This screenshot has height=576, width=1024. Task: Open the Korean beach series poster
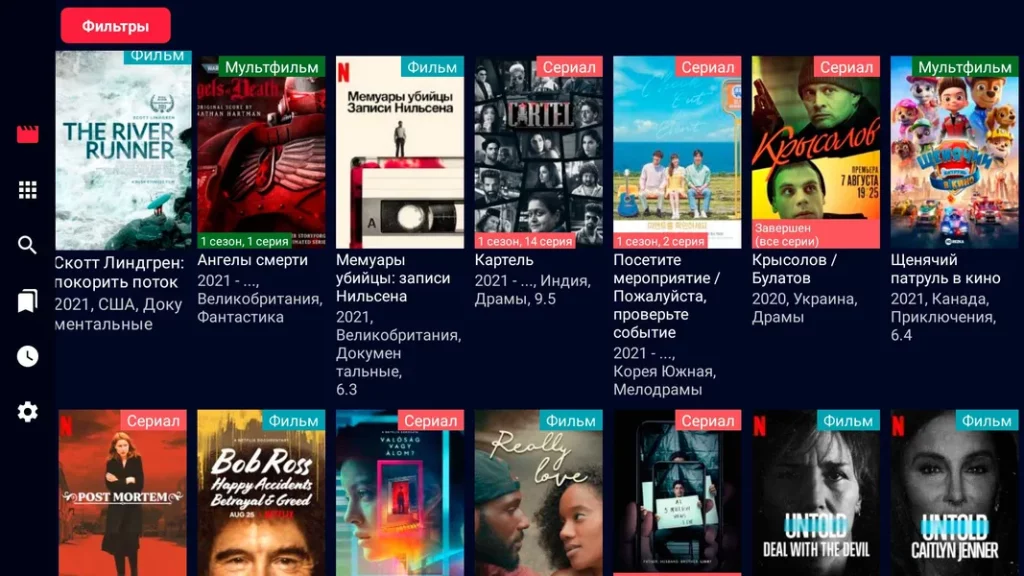pos(677,152)
